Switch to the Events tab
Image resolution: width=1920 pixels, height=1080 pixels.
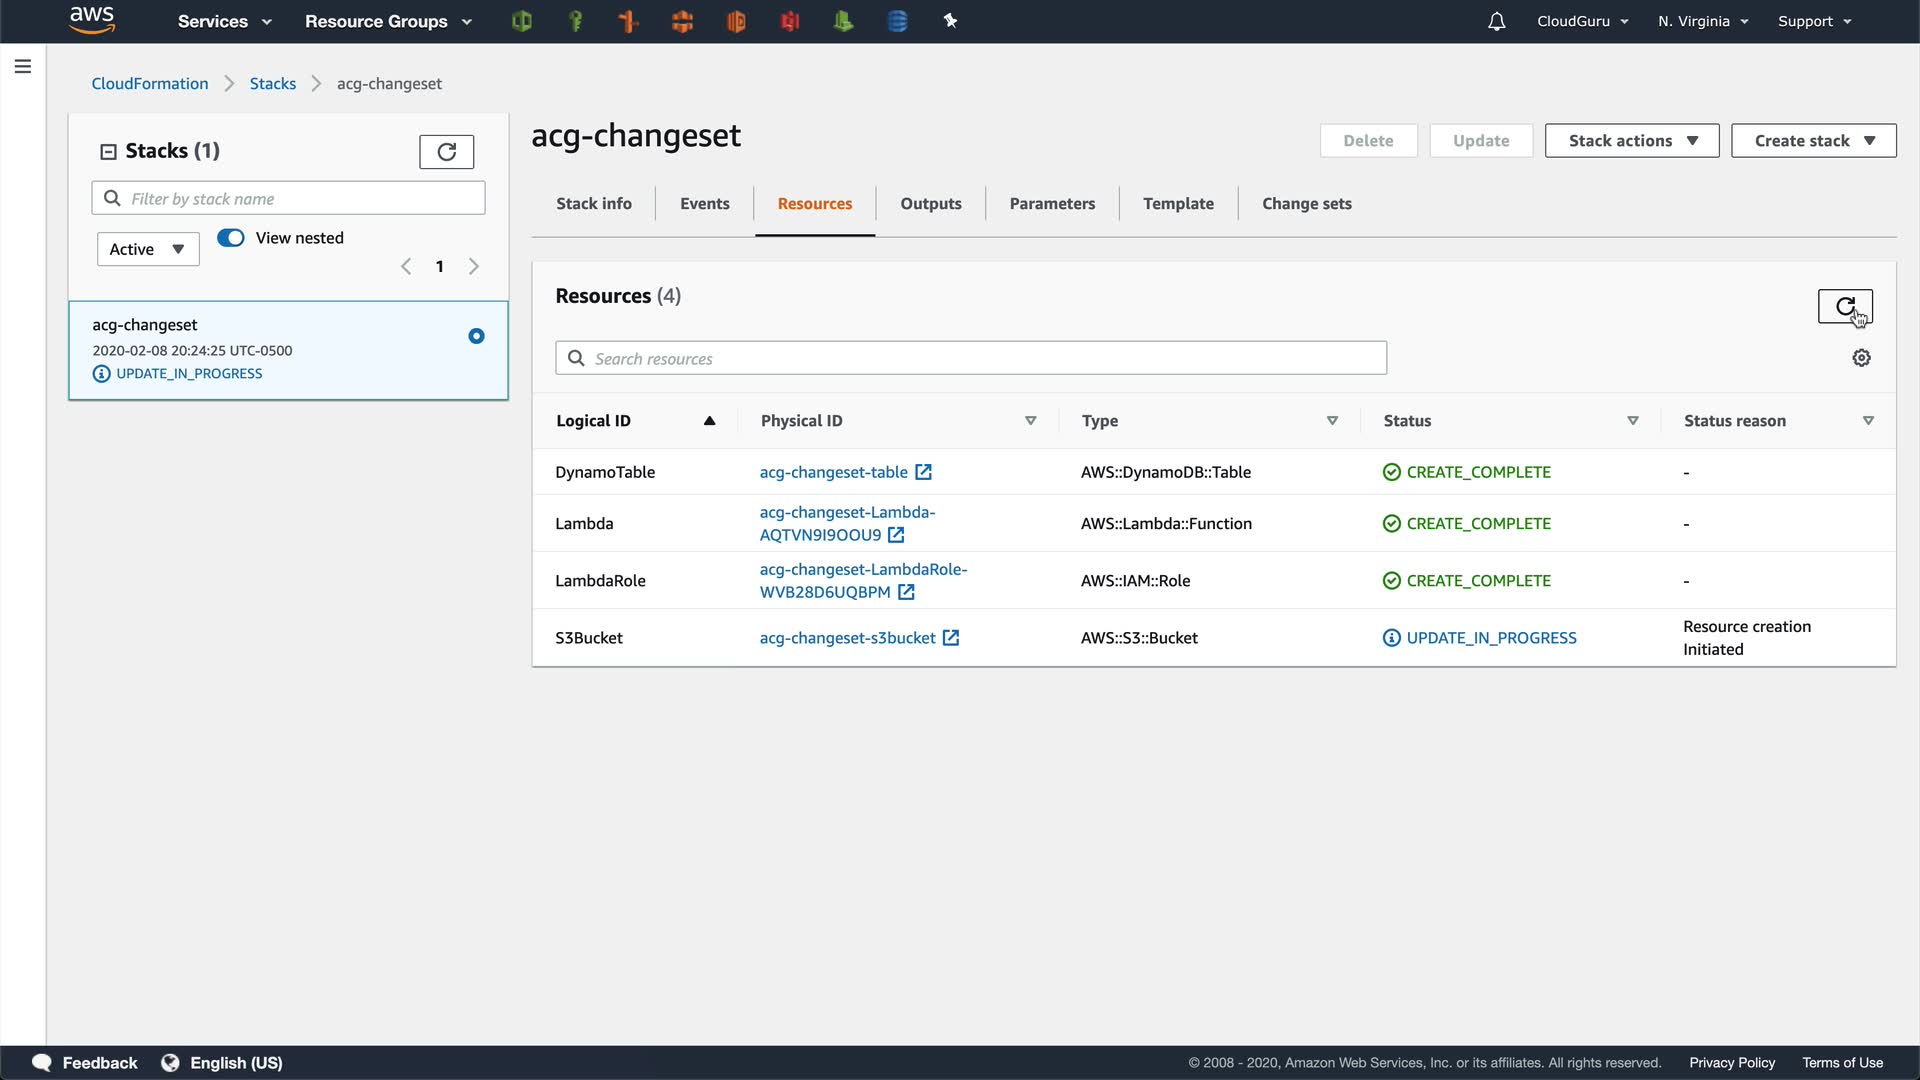point(704,204)
